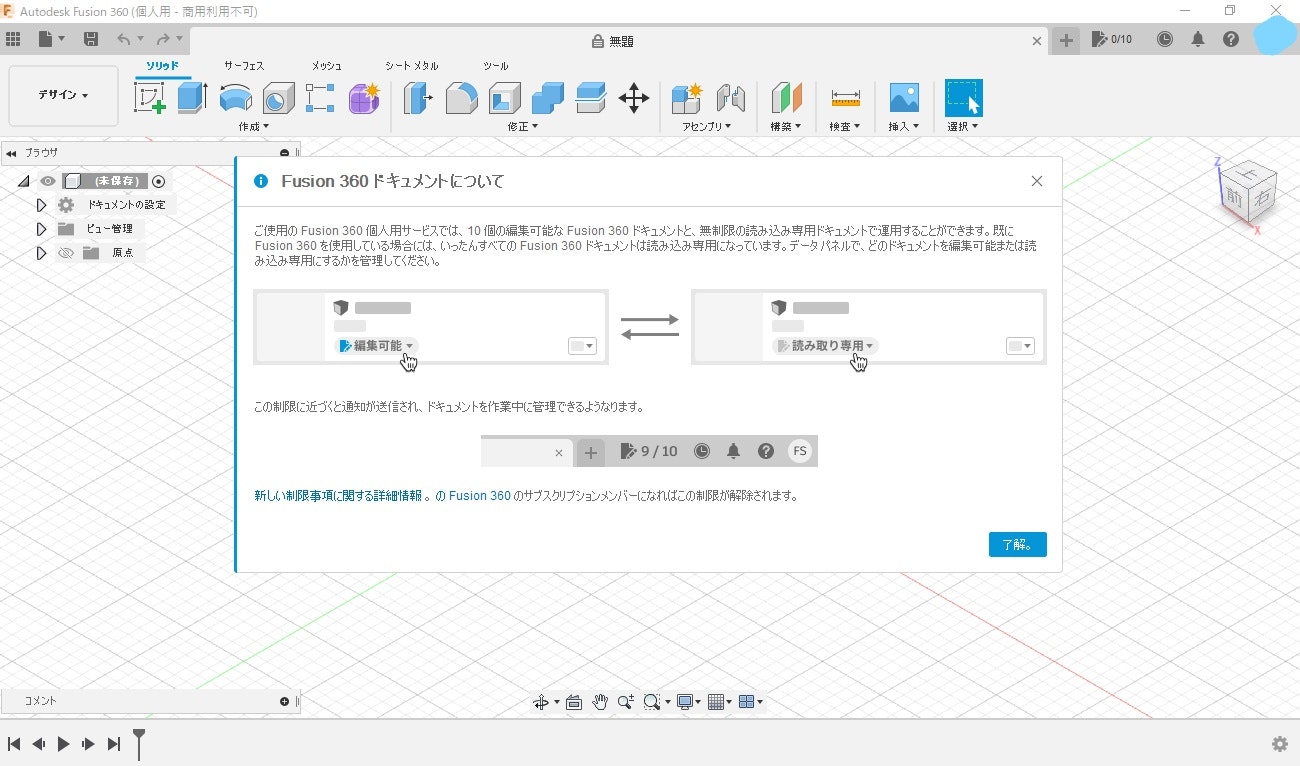Click the Insert image icon
Screen dimensions: 1300x766
tap(904, 98)
